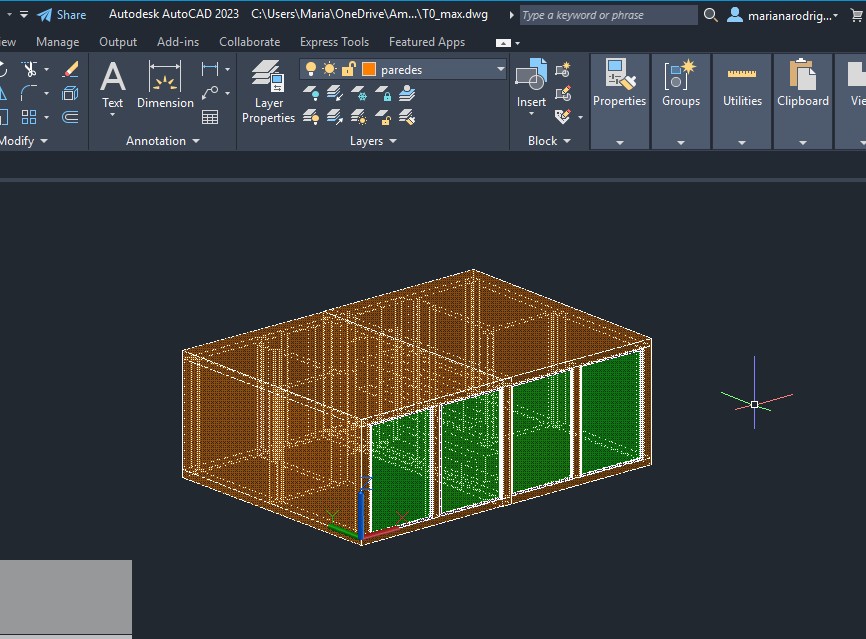Click the Dimension tool icon
Image resolution: width=866 pixels, height=639 pixels.
point(165,84)
